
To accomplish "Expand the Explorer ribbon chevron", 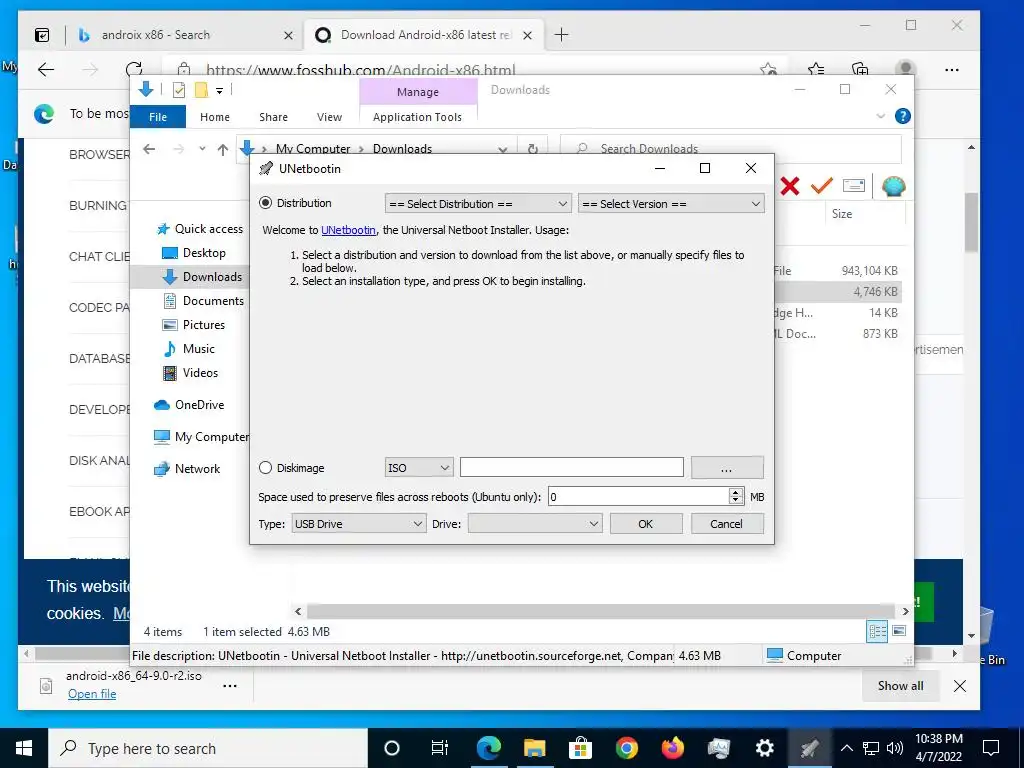I will coord(880,116).
